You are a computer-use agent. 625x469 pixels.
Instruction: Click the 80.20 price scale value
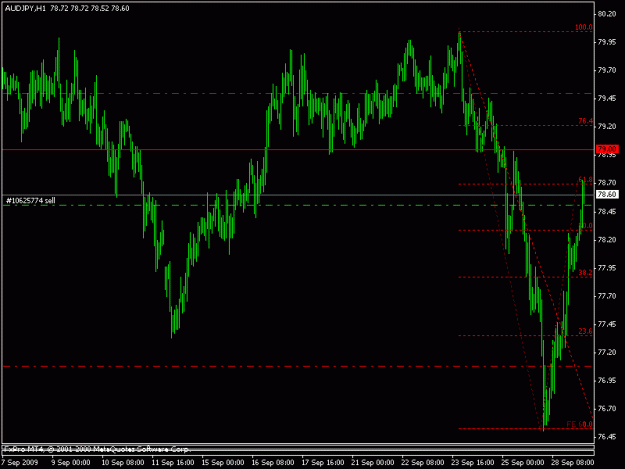tap(606, 14)
